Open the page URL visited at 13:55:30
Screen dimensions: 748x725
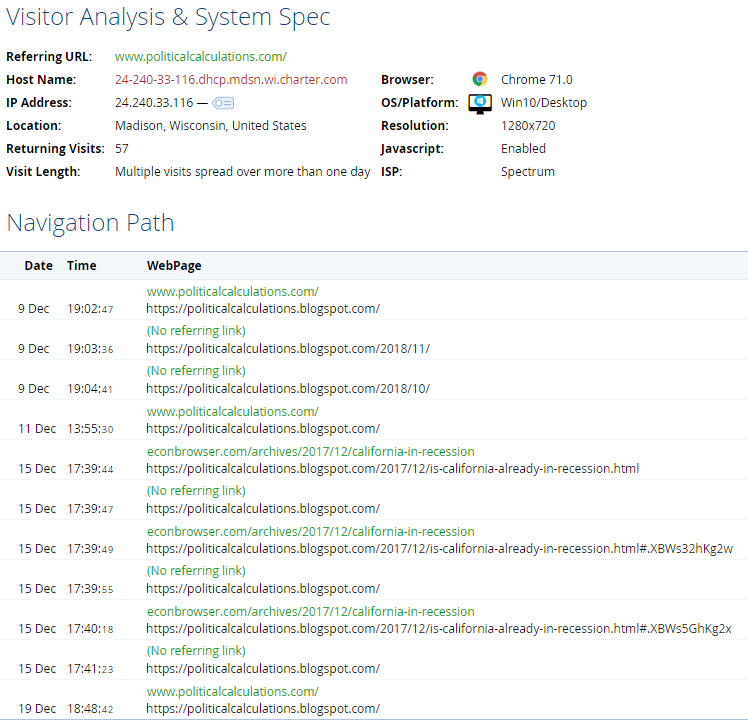point(263,429)
